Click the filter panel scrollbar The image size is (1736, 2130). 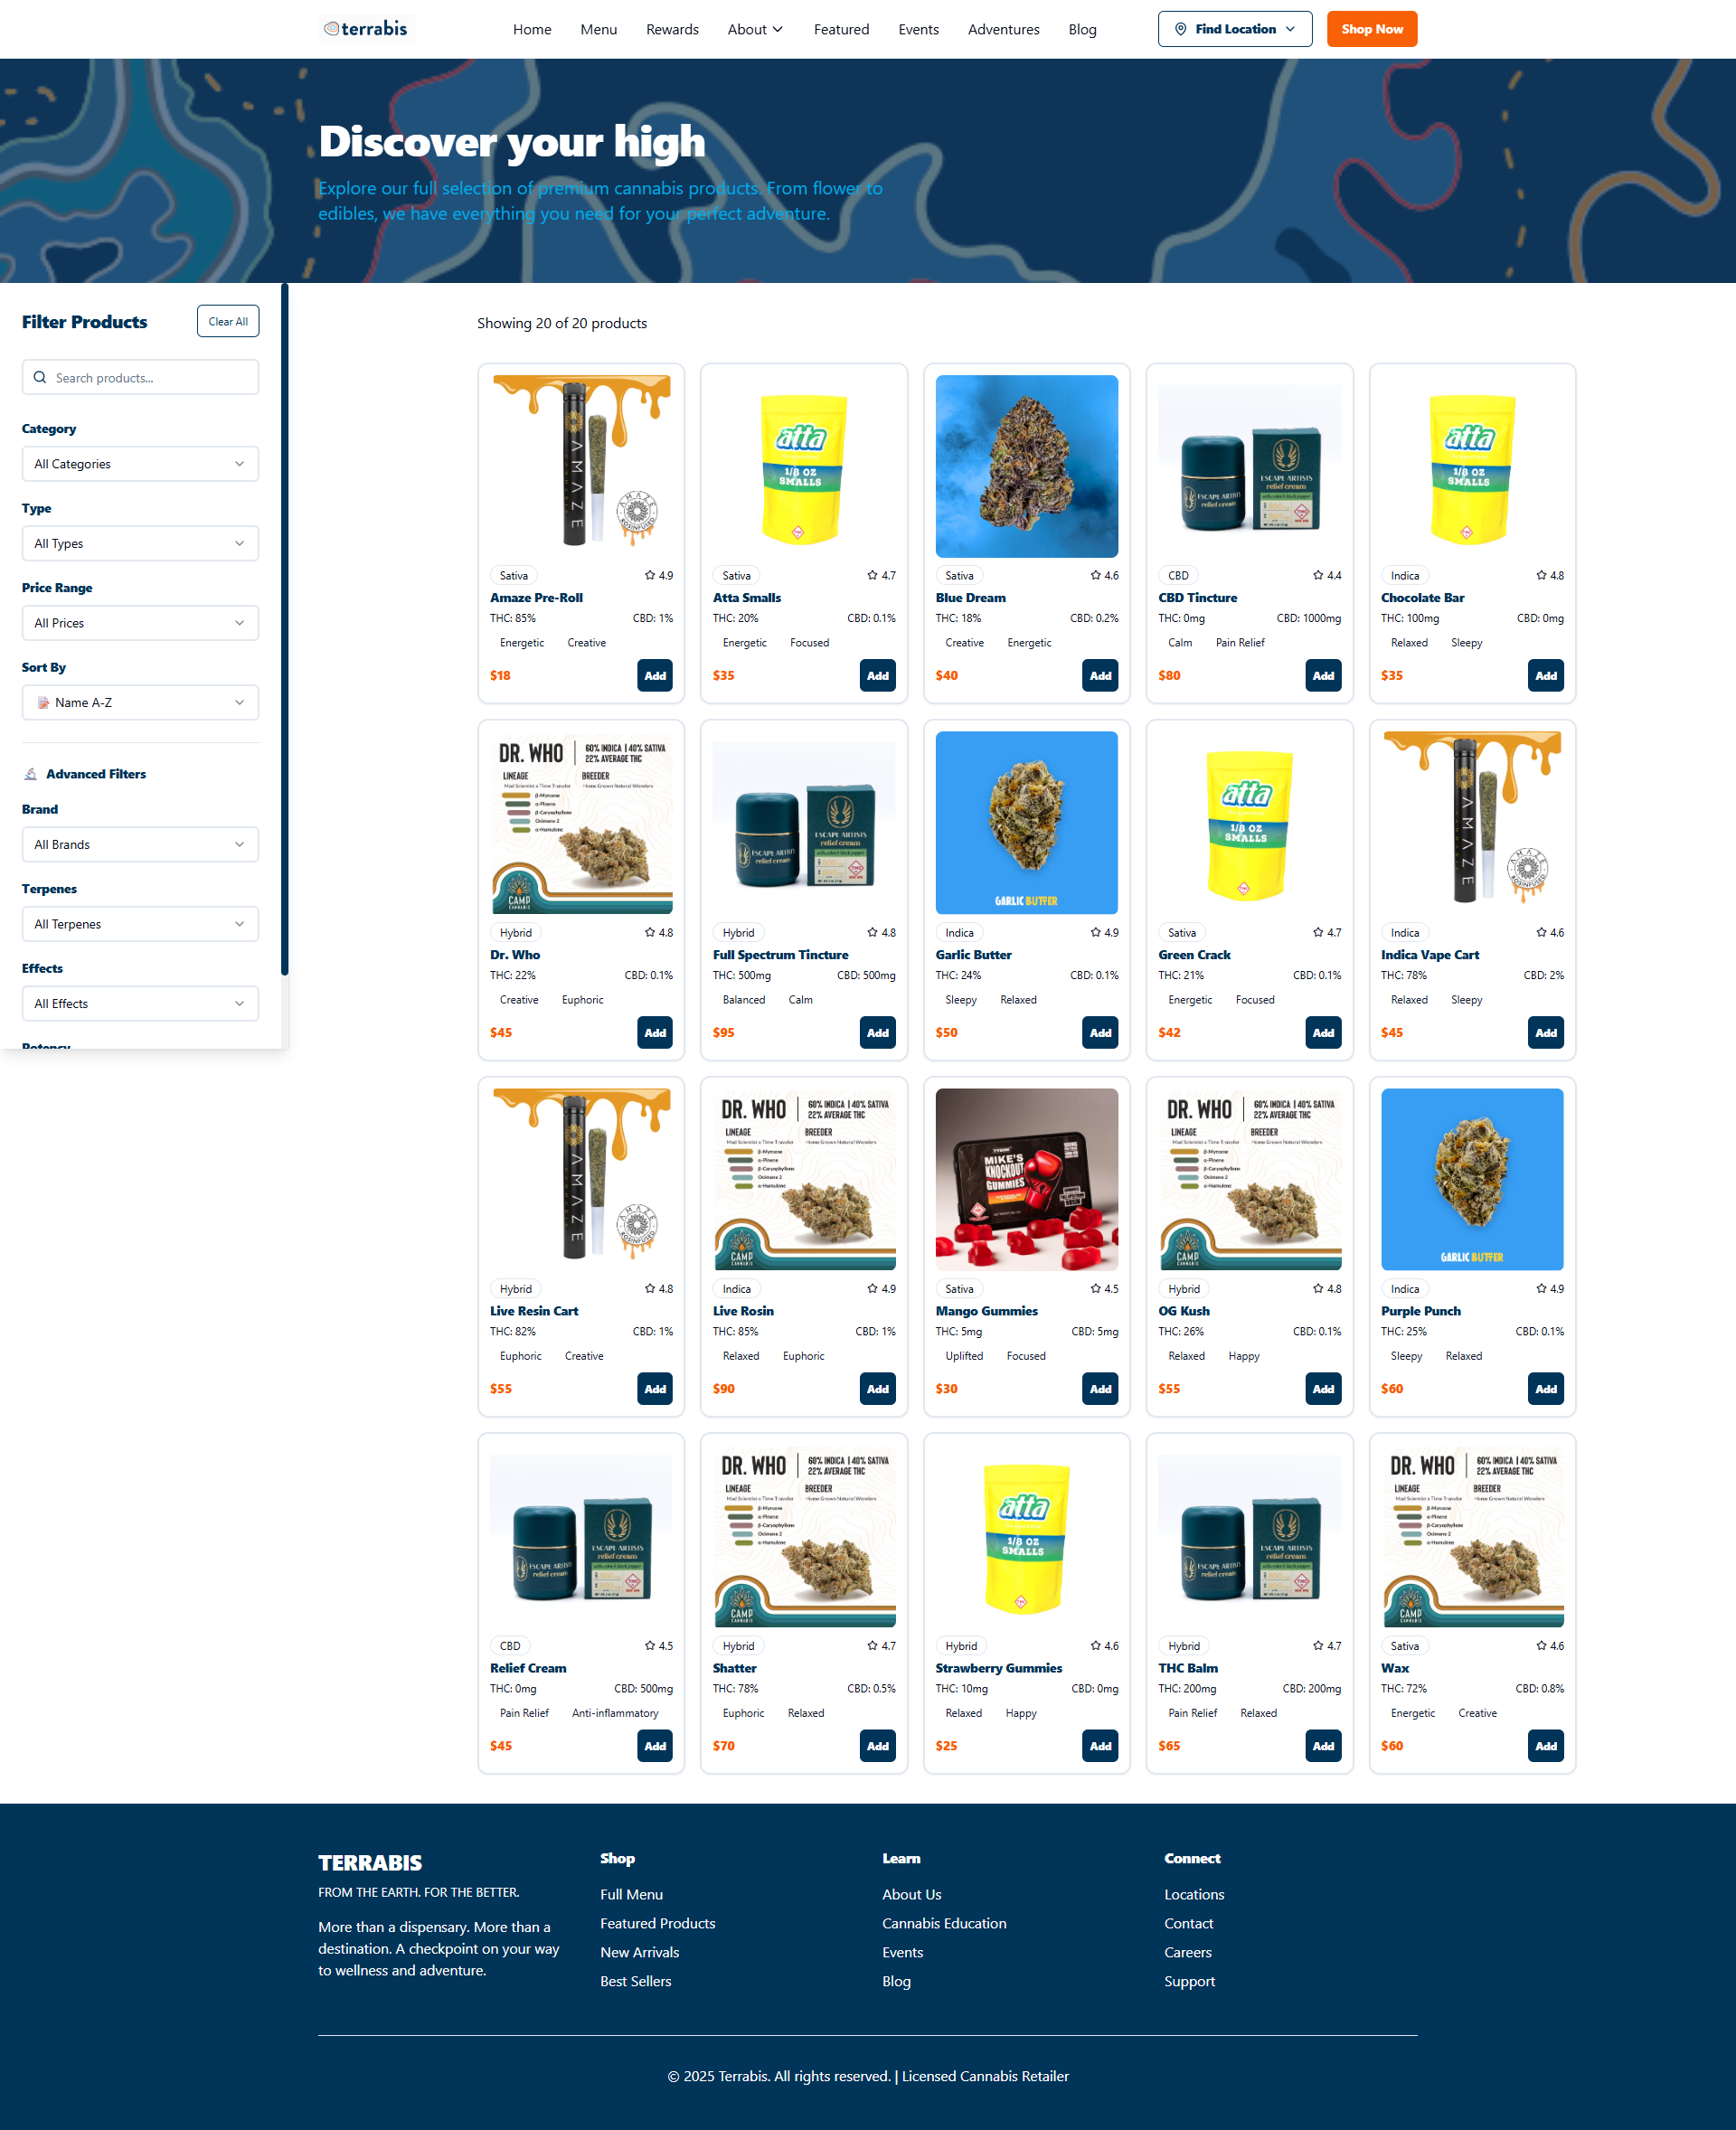click(x=284, y=630)
